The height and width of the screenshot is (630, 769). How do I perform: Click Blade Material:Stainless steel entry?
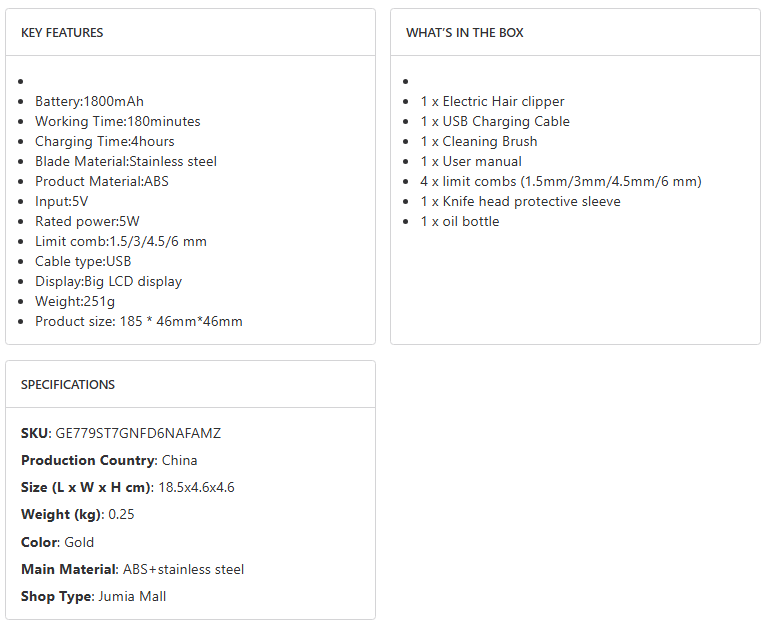pos(125,161)
